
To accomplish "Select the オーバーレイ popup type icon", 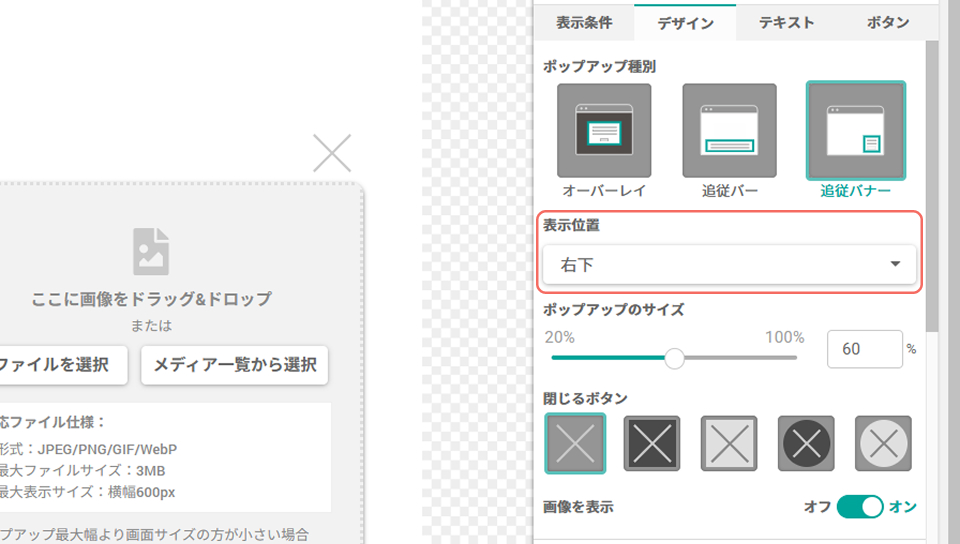I will point(604,130).
